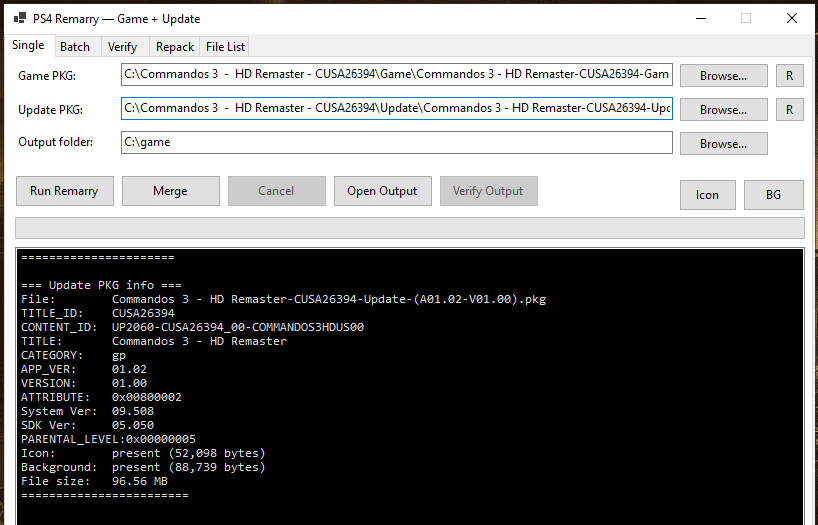Minimize the PS4 Remarry window
This screenshot has width=818, height=525.
(701, 18)
